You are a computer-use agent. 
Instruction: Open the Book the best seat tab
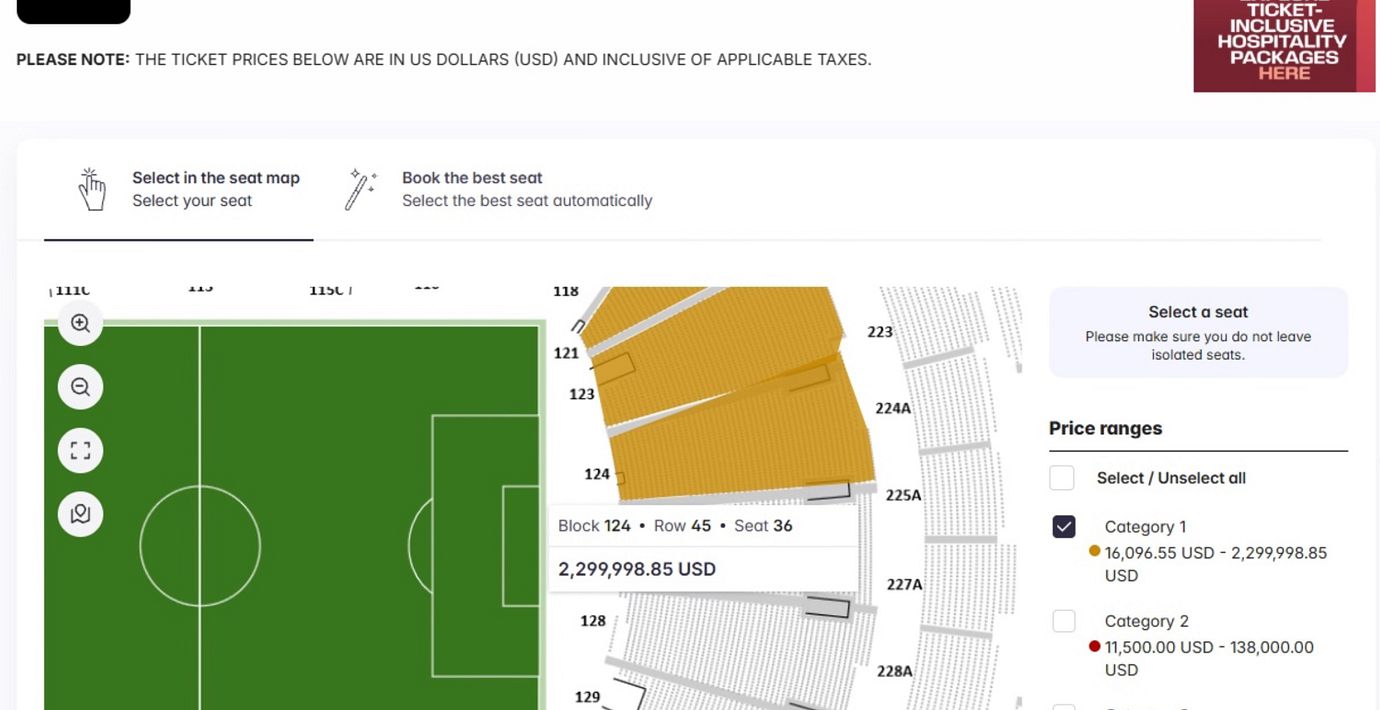[526, 189]
